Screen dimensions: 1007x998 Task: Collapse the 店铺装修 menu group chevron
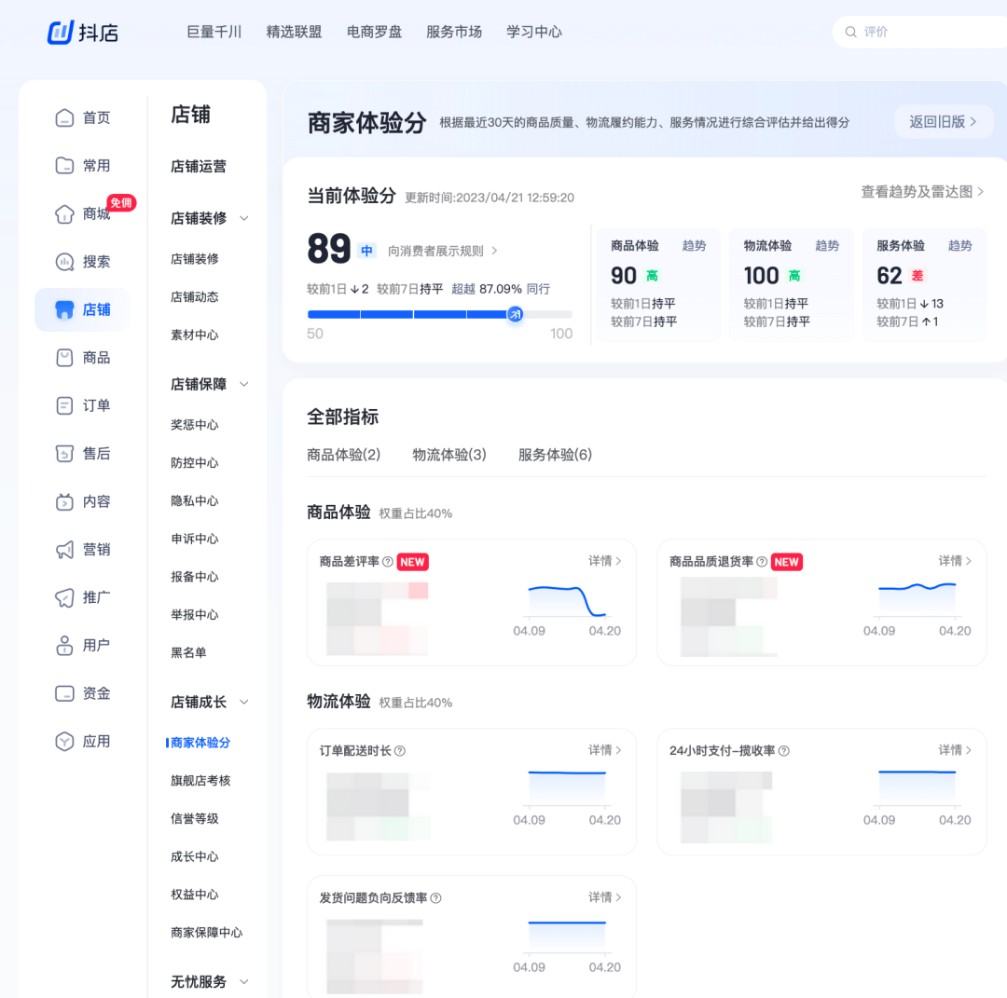(244, 218)
